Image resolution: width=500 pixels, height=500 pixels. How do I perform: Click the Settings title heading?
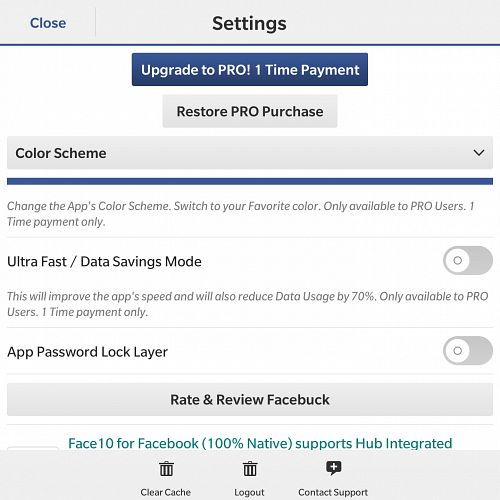pyautogui.click(x=249, y=24)
